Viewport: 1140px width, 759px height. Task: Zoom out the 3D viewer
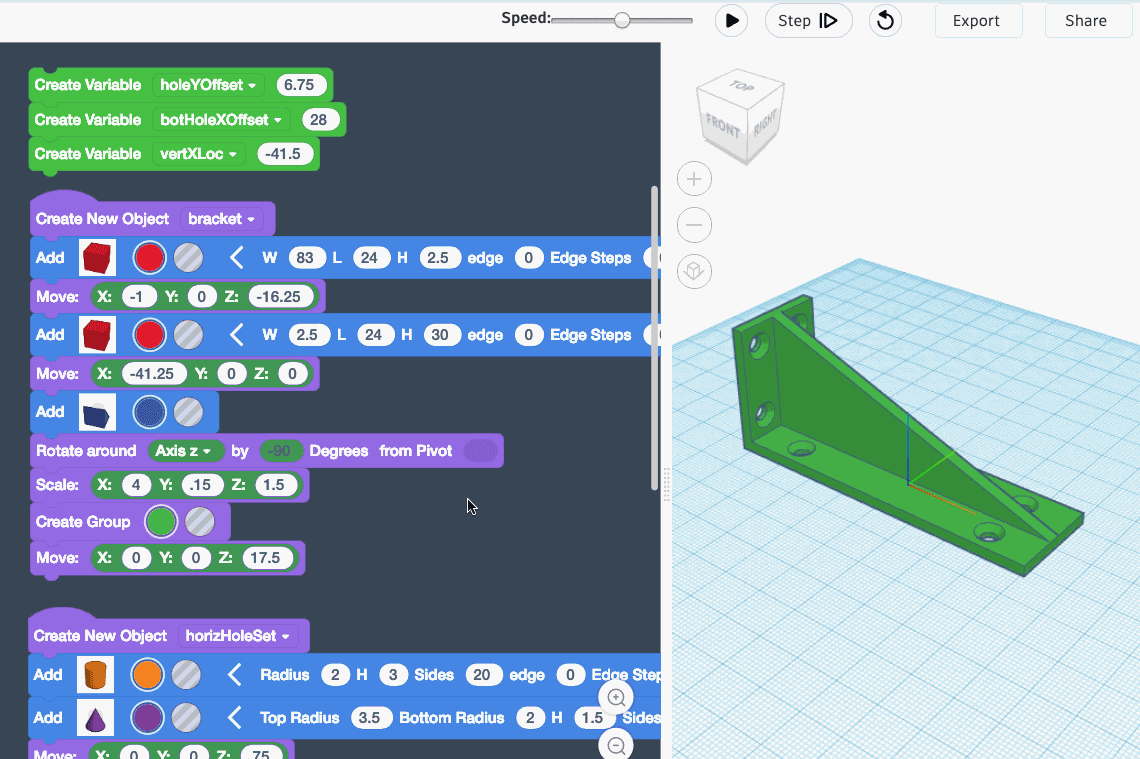point(694,225)
